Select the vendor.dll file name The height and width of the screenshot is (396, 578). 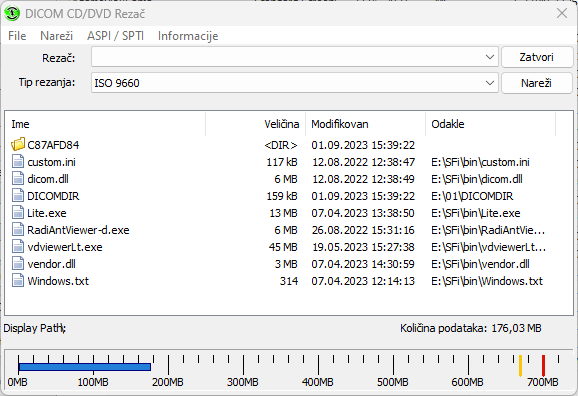point(51,264)
